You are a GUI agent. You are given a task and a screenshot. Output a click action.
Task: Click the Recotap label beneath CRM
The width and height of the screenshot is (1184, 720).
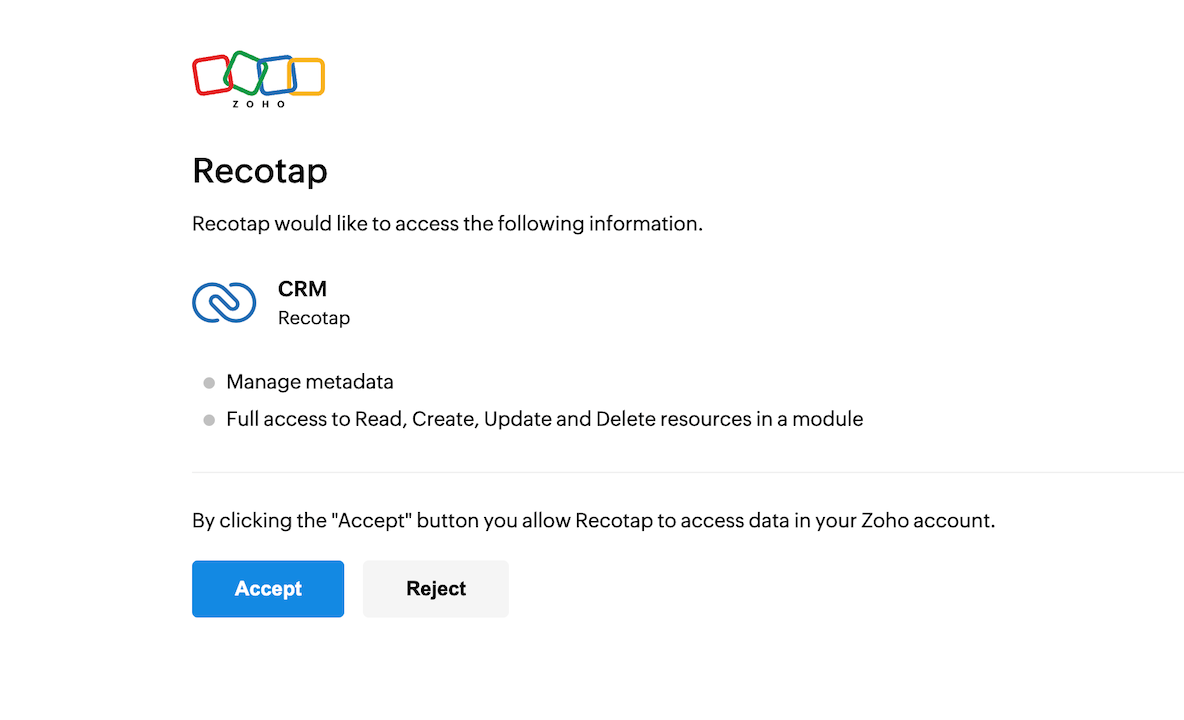click(x=314, y=318)
